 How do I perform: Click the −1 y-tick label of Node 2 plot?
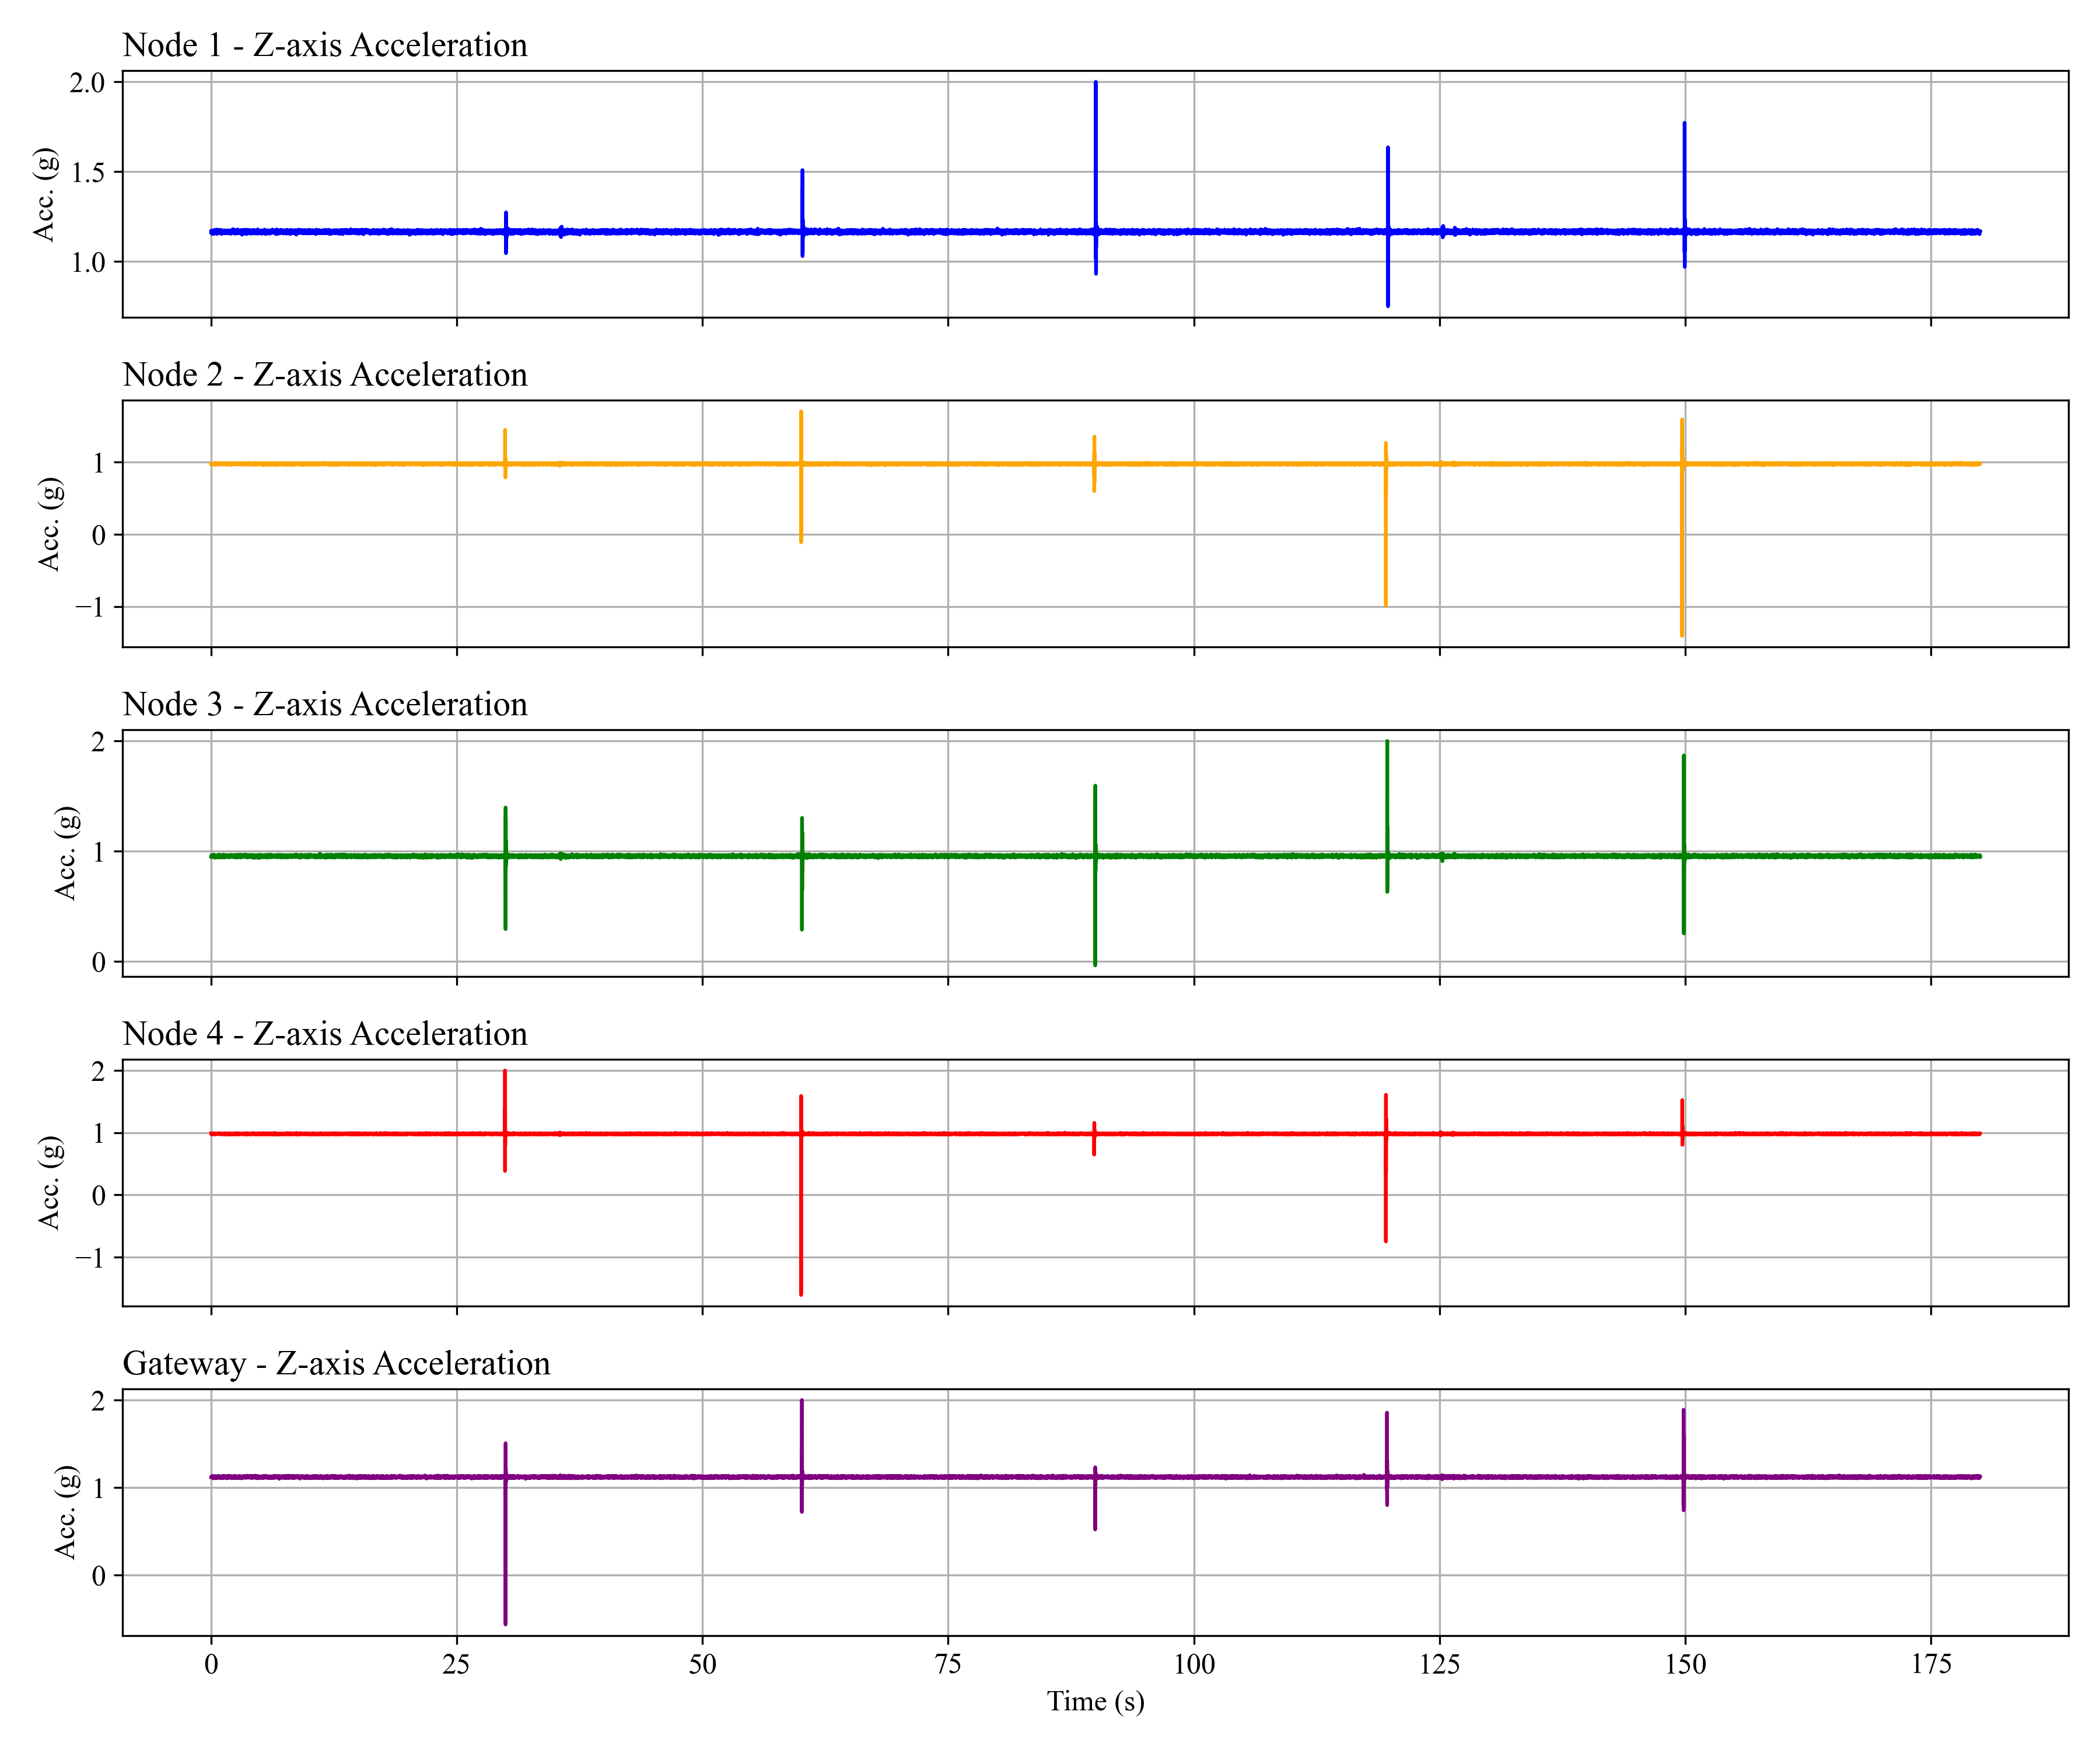90,607
